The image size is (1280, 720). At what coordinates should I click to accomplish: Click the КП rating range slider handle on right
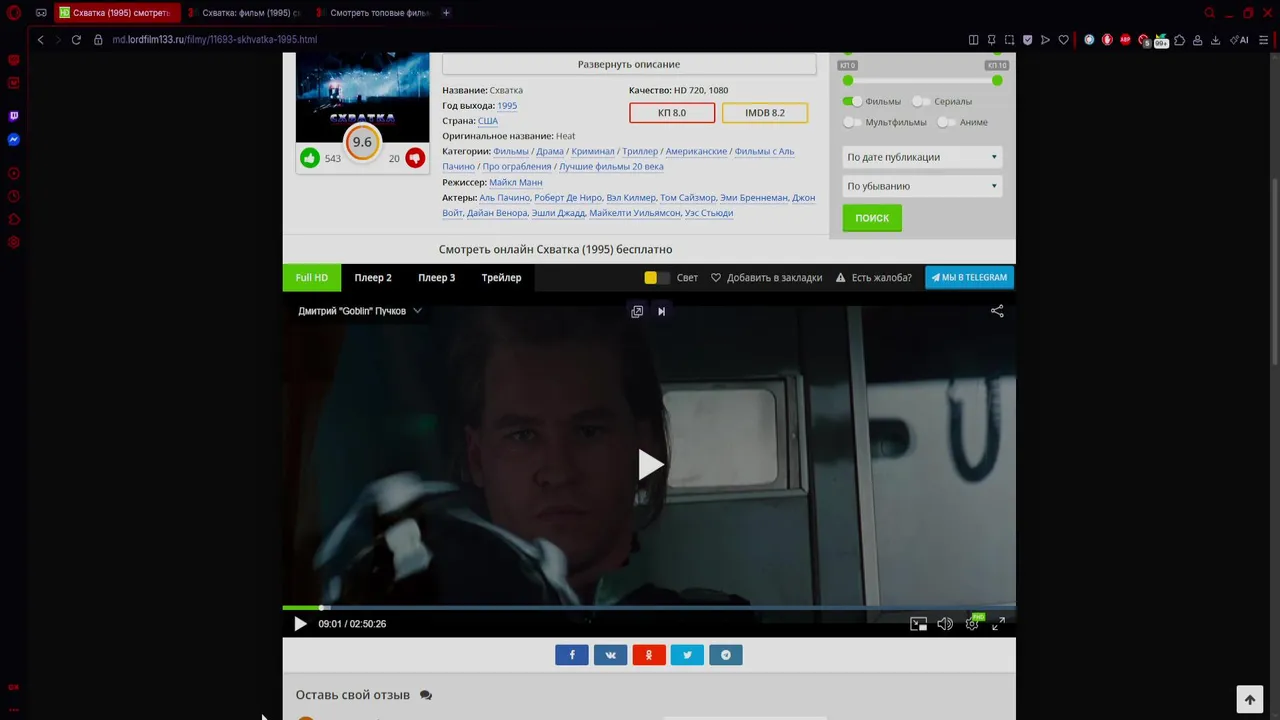coord(997,80)
